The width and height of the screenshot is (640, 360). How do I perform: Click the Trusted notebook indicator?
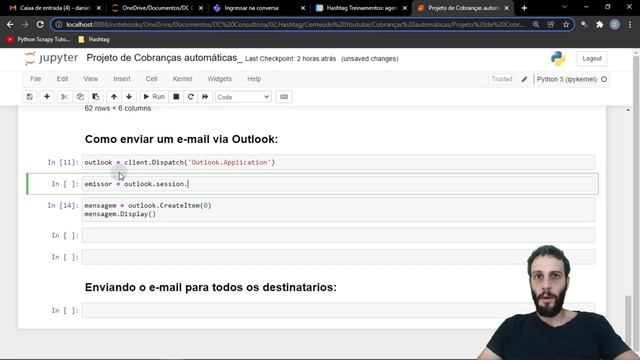pyautogui.click(x=502, y=79)
